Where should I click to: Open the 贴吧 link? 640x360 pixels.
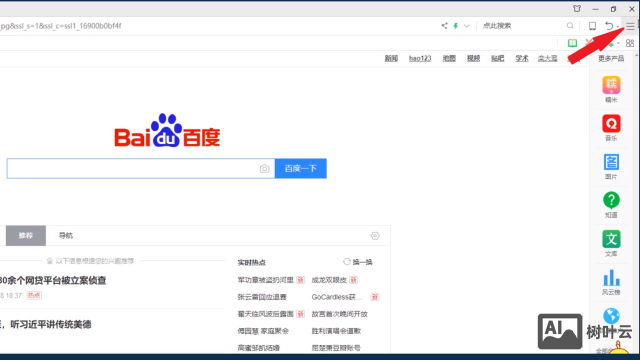click(x=498, y=58)
